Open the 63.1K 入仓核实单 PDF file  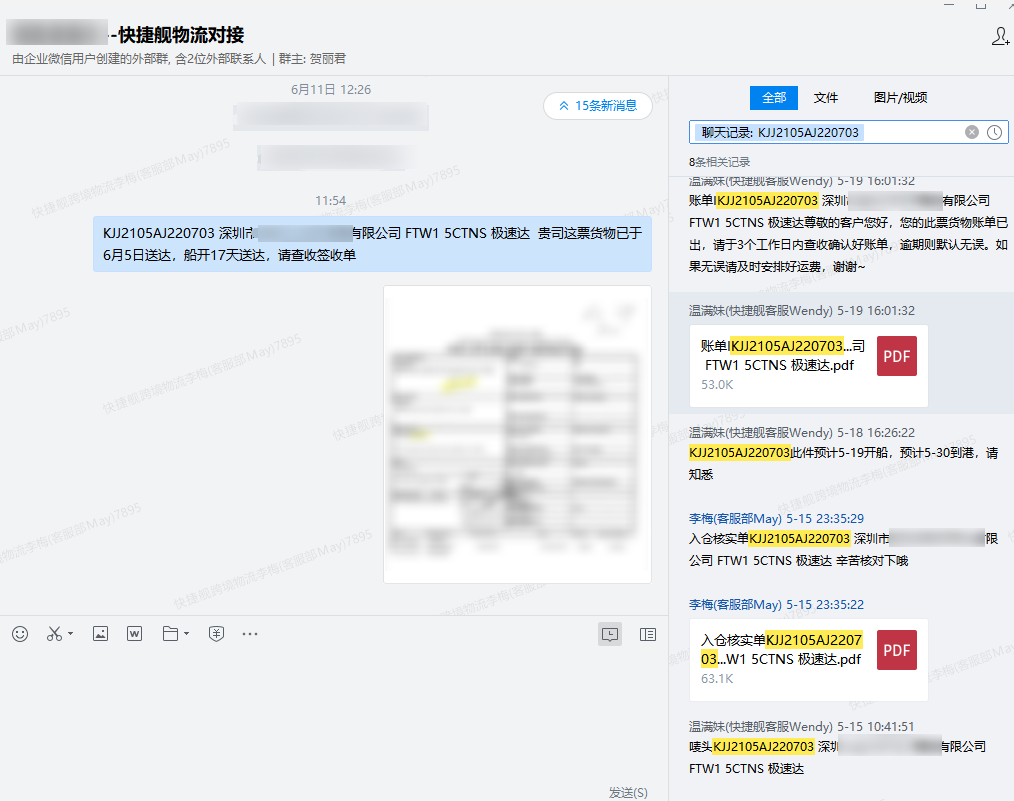808,660
